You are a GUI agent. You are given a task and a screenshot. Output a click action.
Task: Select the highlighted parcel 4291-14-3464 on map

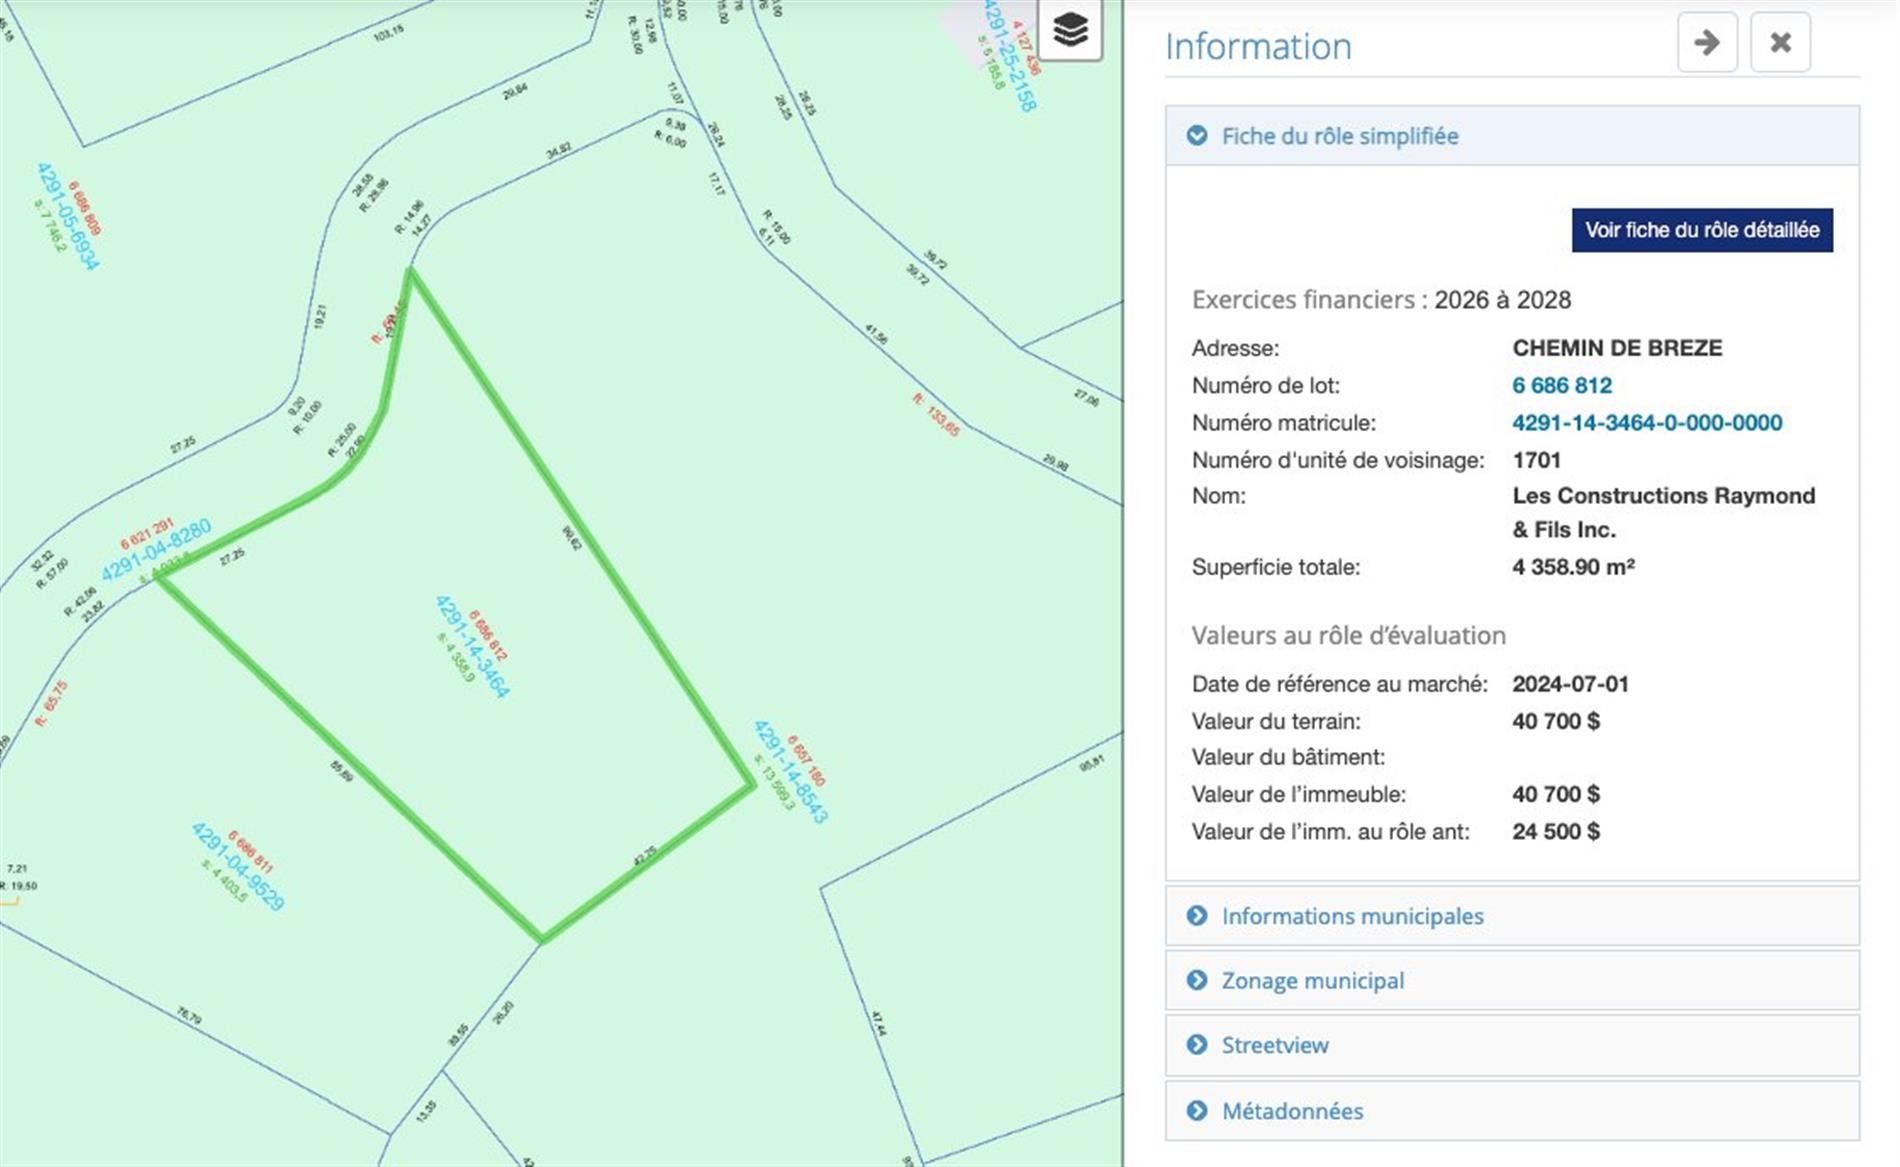point(472,647)
